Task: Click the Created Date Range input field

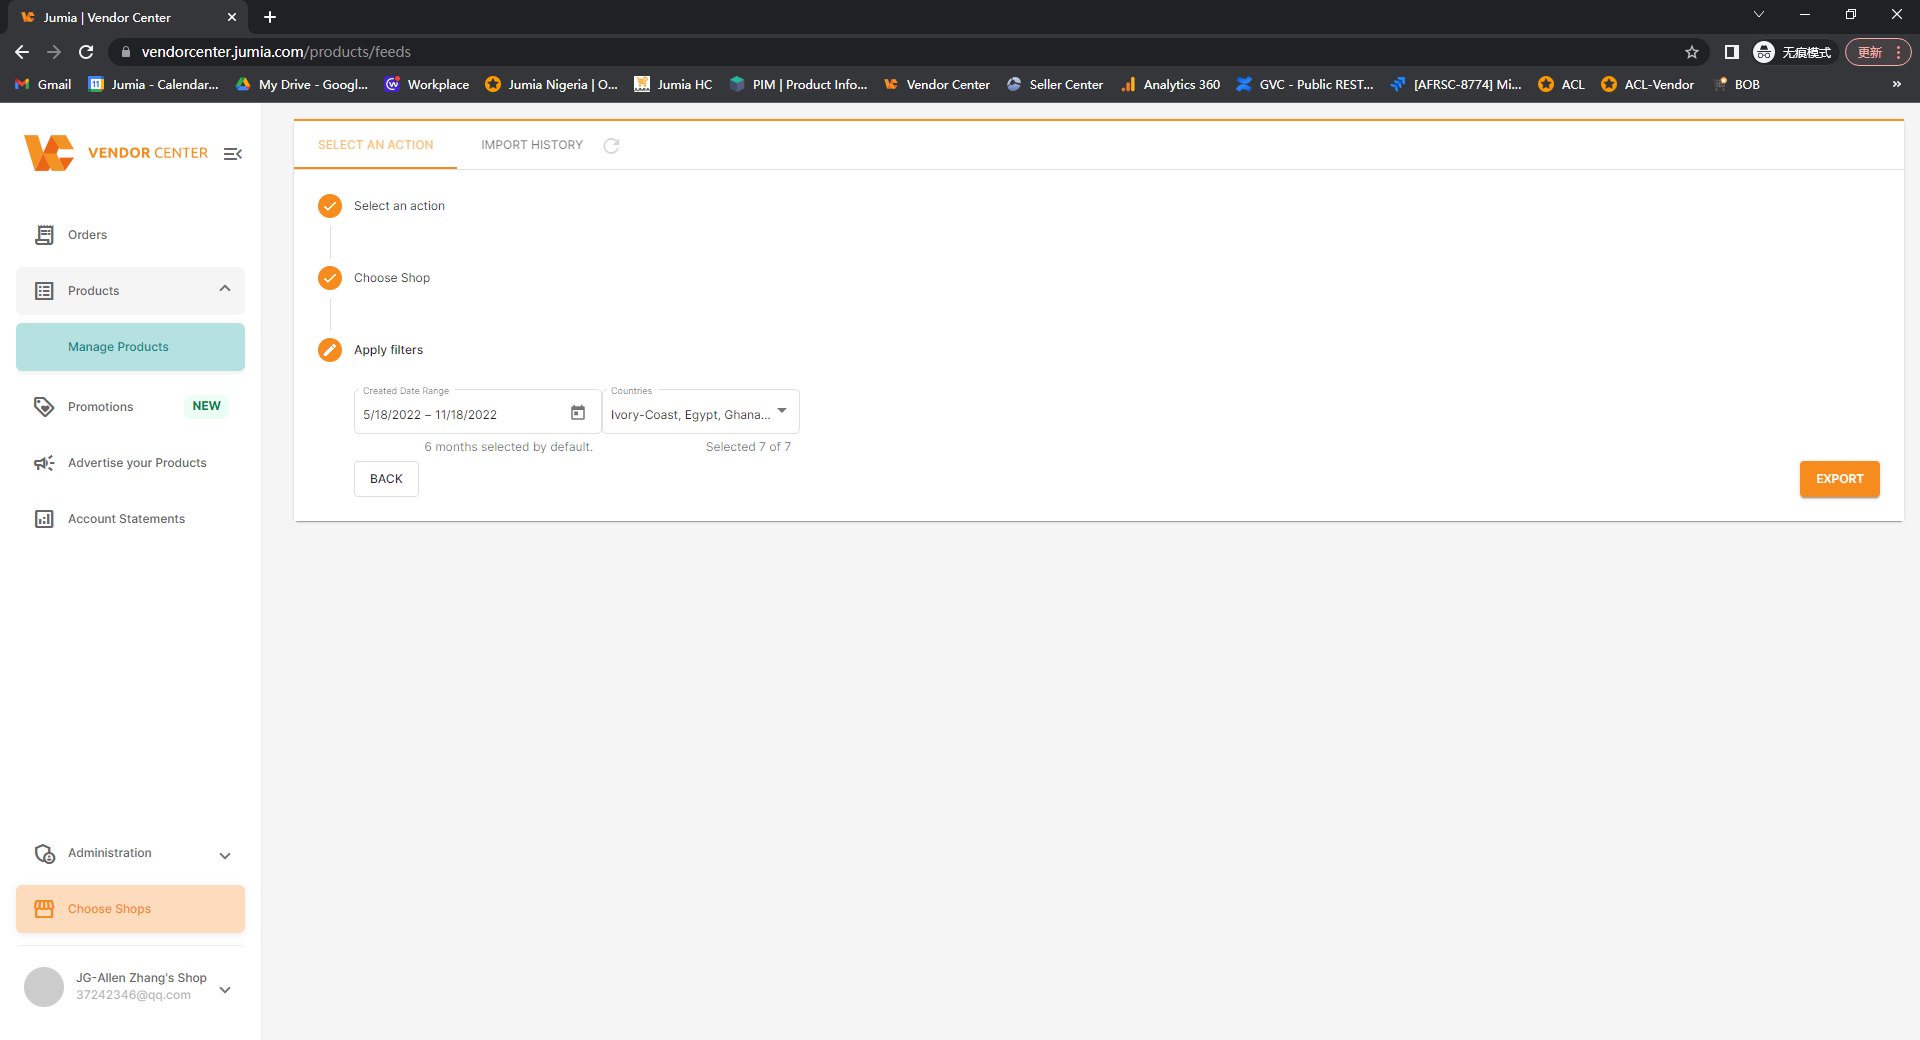Action: [x=460, y=414]
